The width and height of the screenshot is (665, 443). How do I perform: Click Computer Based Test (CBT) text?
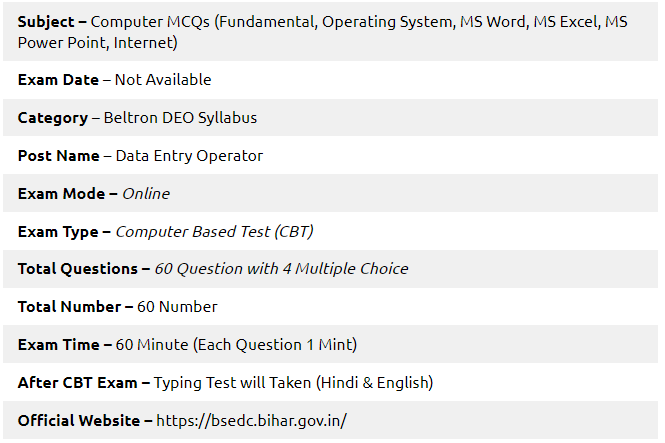tap(215, 232)
